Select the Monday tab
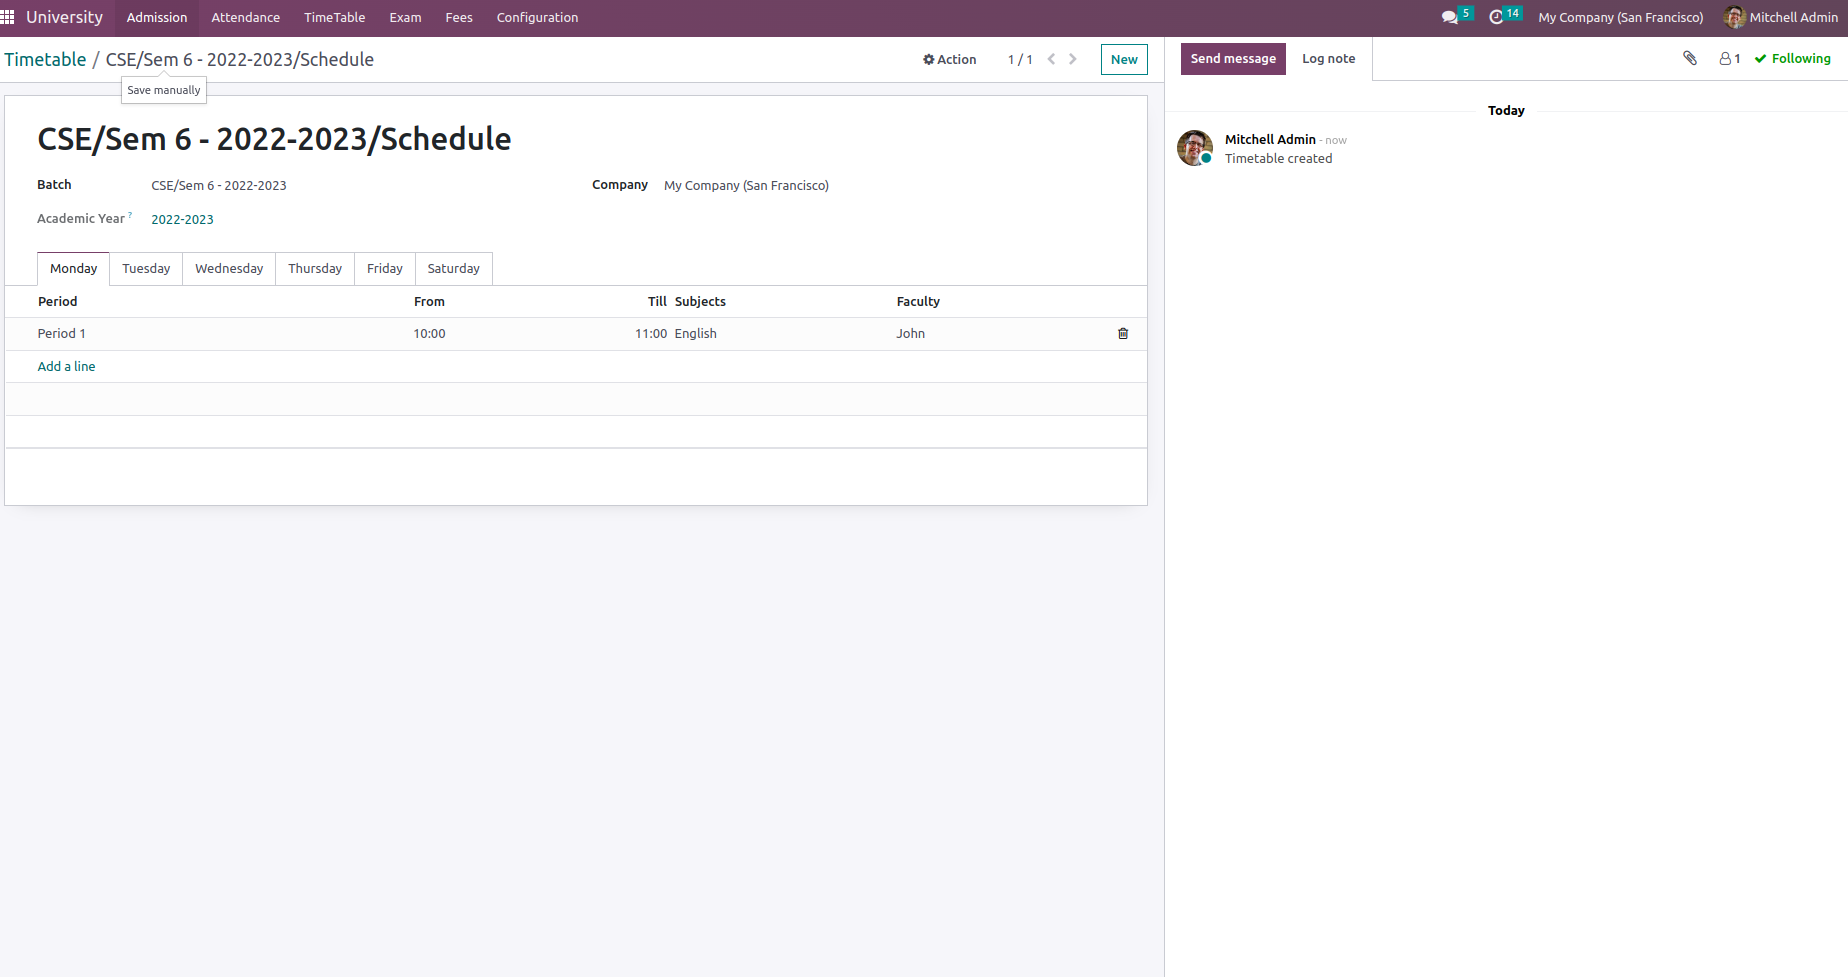Screen dimensions: 1848x977 pyautogui.click(x=74, y=269)
